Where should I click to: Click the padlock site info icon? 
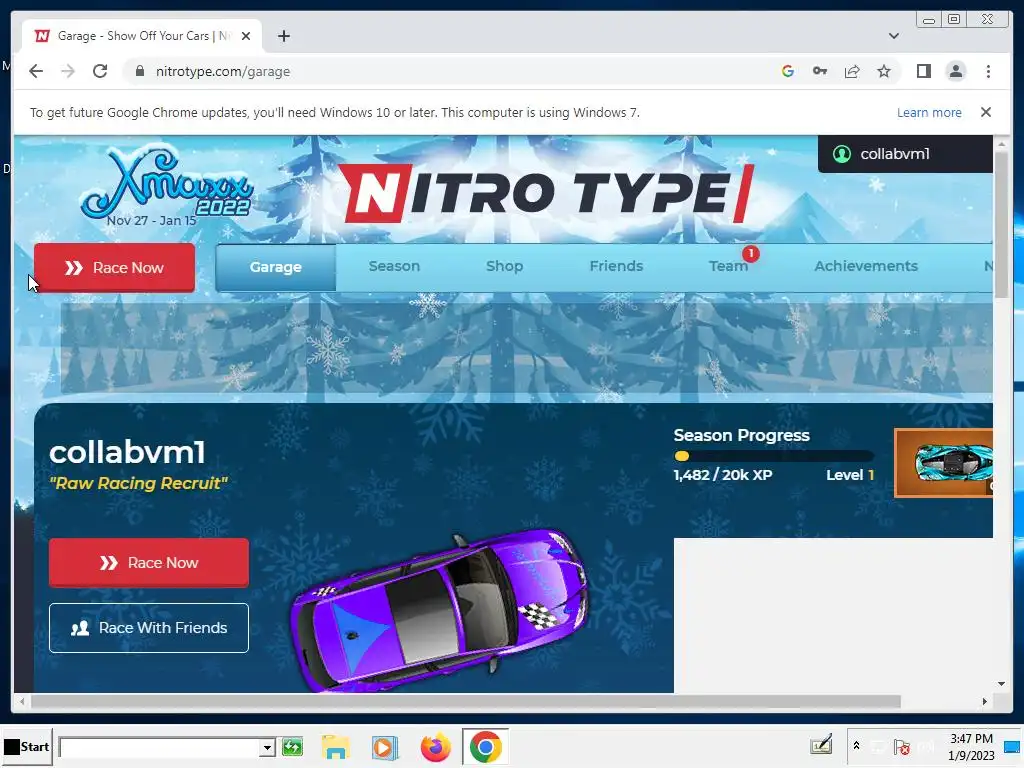(x=139, y=71)
